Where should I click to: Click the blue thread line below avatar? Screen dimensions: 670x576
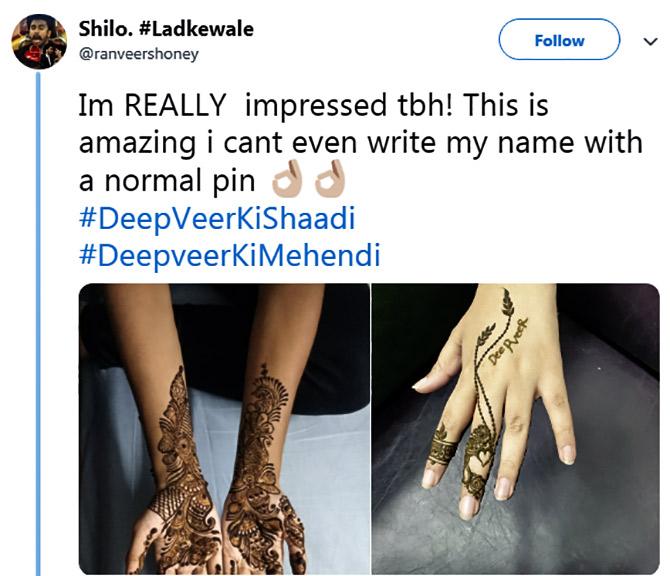click(38, 323)
